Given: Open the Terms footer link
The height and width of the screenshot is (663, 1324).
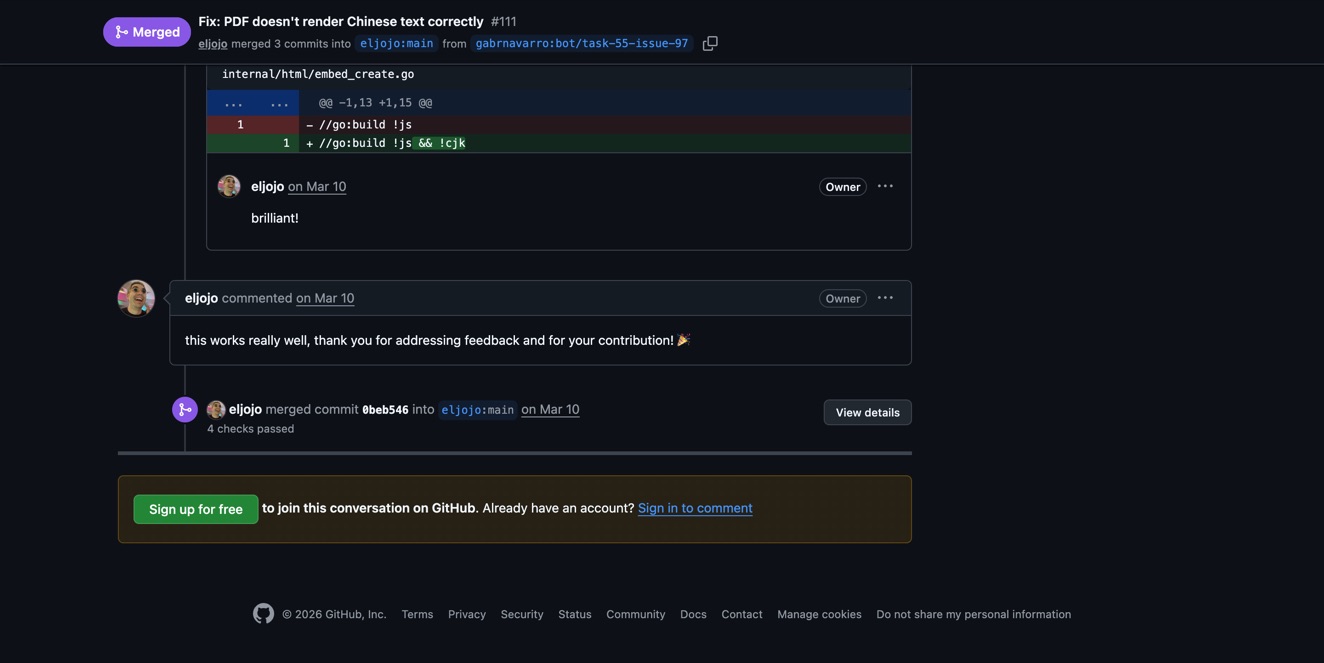Looking at the screenshot, I should coord(417,614).
